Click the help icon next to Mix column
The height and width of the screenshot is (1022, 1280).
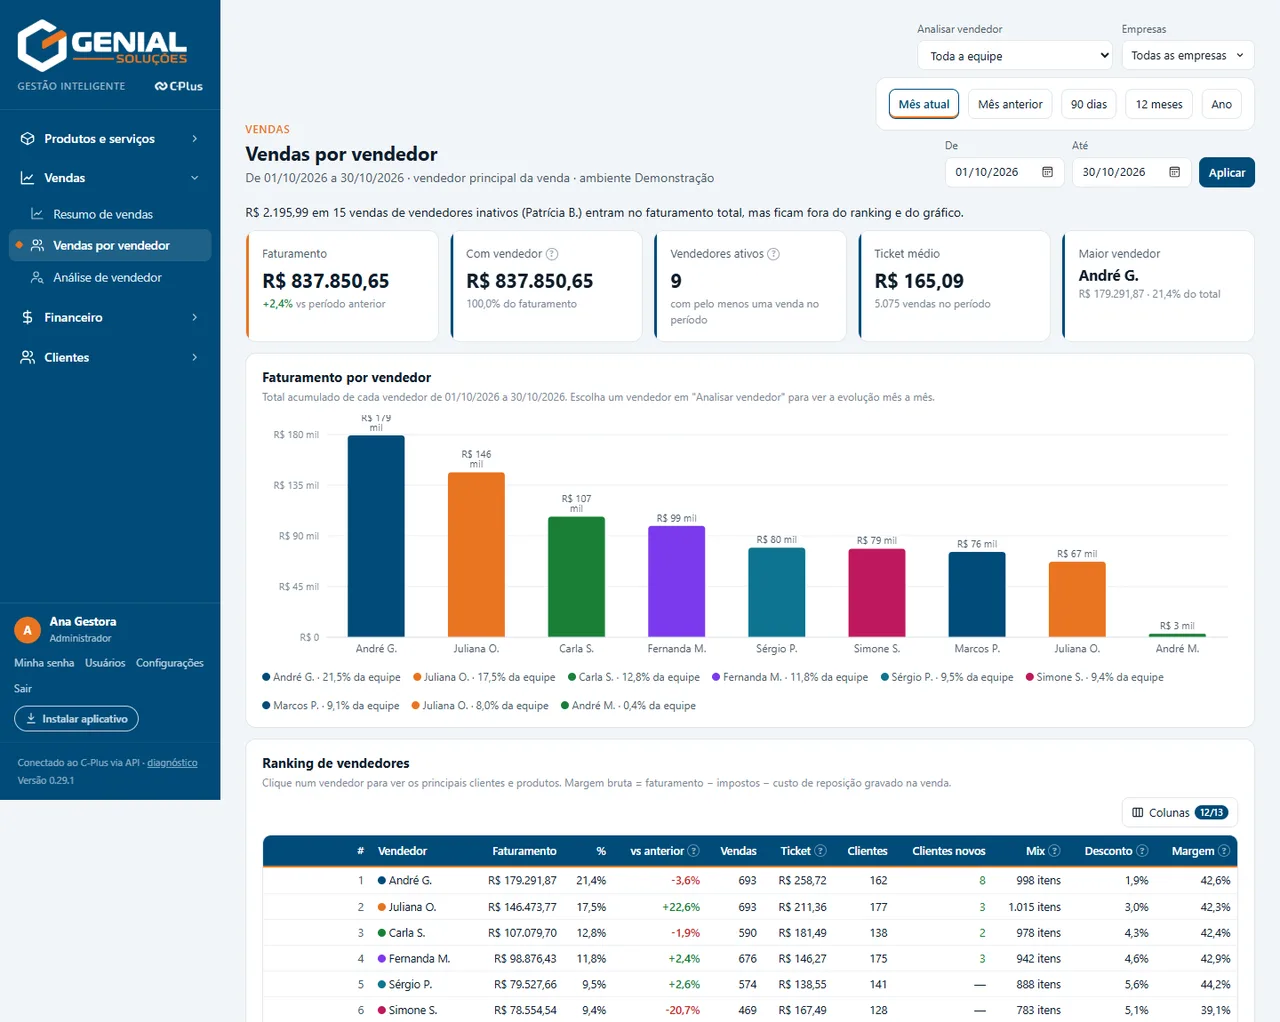click(x=1054, y=851)
